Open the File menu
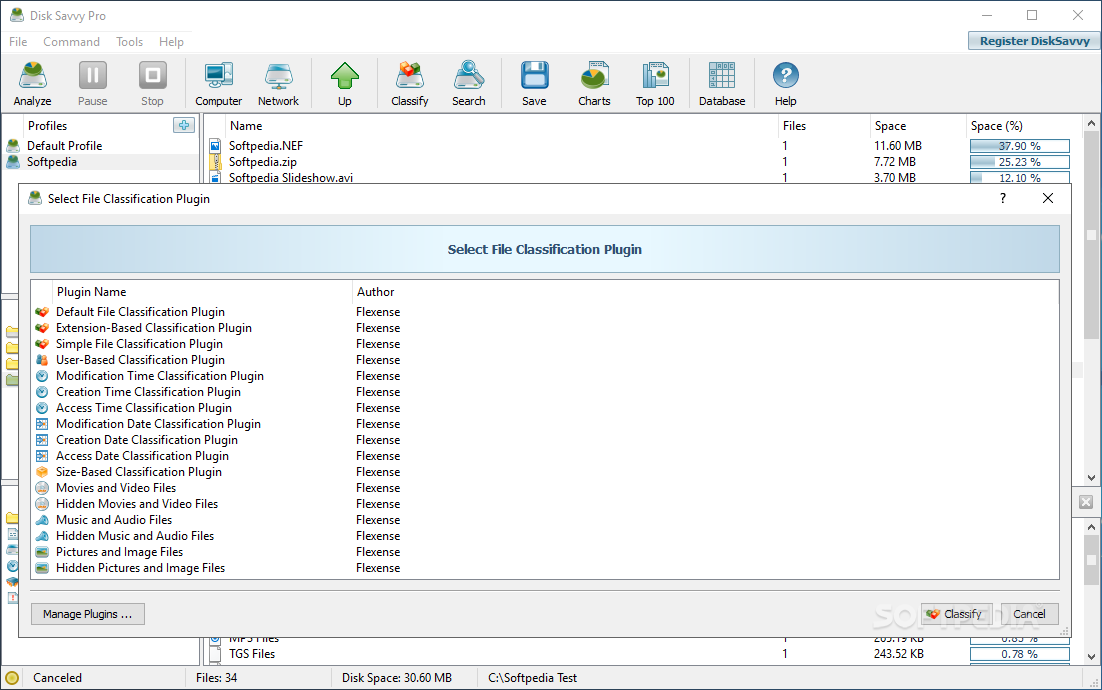Screen dimensions: 1102x690 tap(18, 41)
